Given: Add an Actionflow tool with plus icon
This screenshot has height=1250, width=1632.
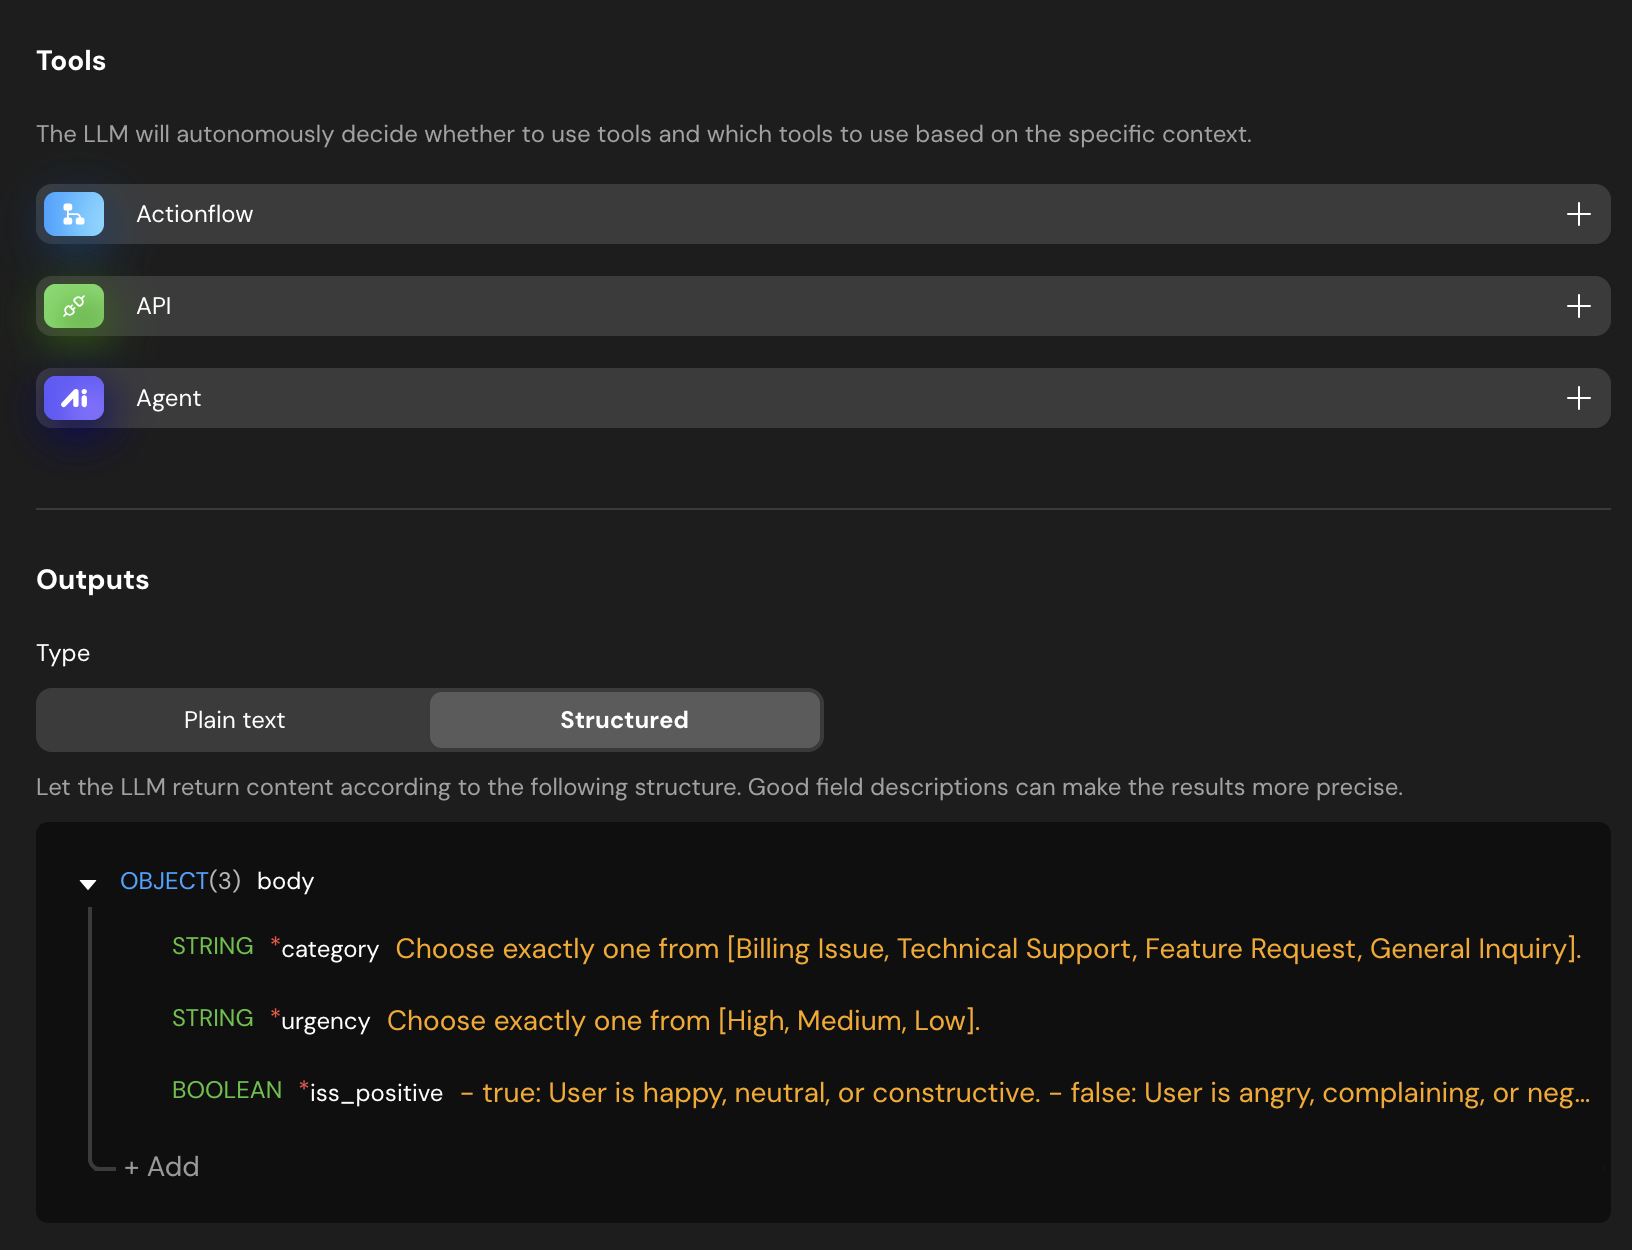Looking at the screenshot, I should tap(1578, 214).
